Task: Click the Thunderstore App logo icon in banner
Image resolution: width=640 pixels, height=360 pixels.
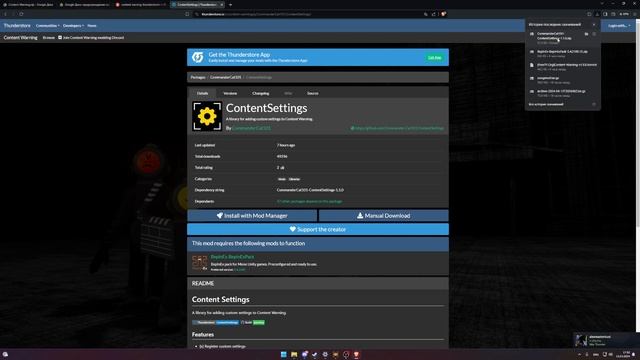Action: 198,57
